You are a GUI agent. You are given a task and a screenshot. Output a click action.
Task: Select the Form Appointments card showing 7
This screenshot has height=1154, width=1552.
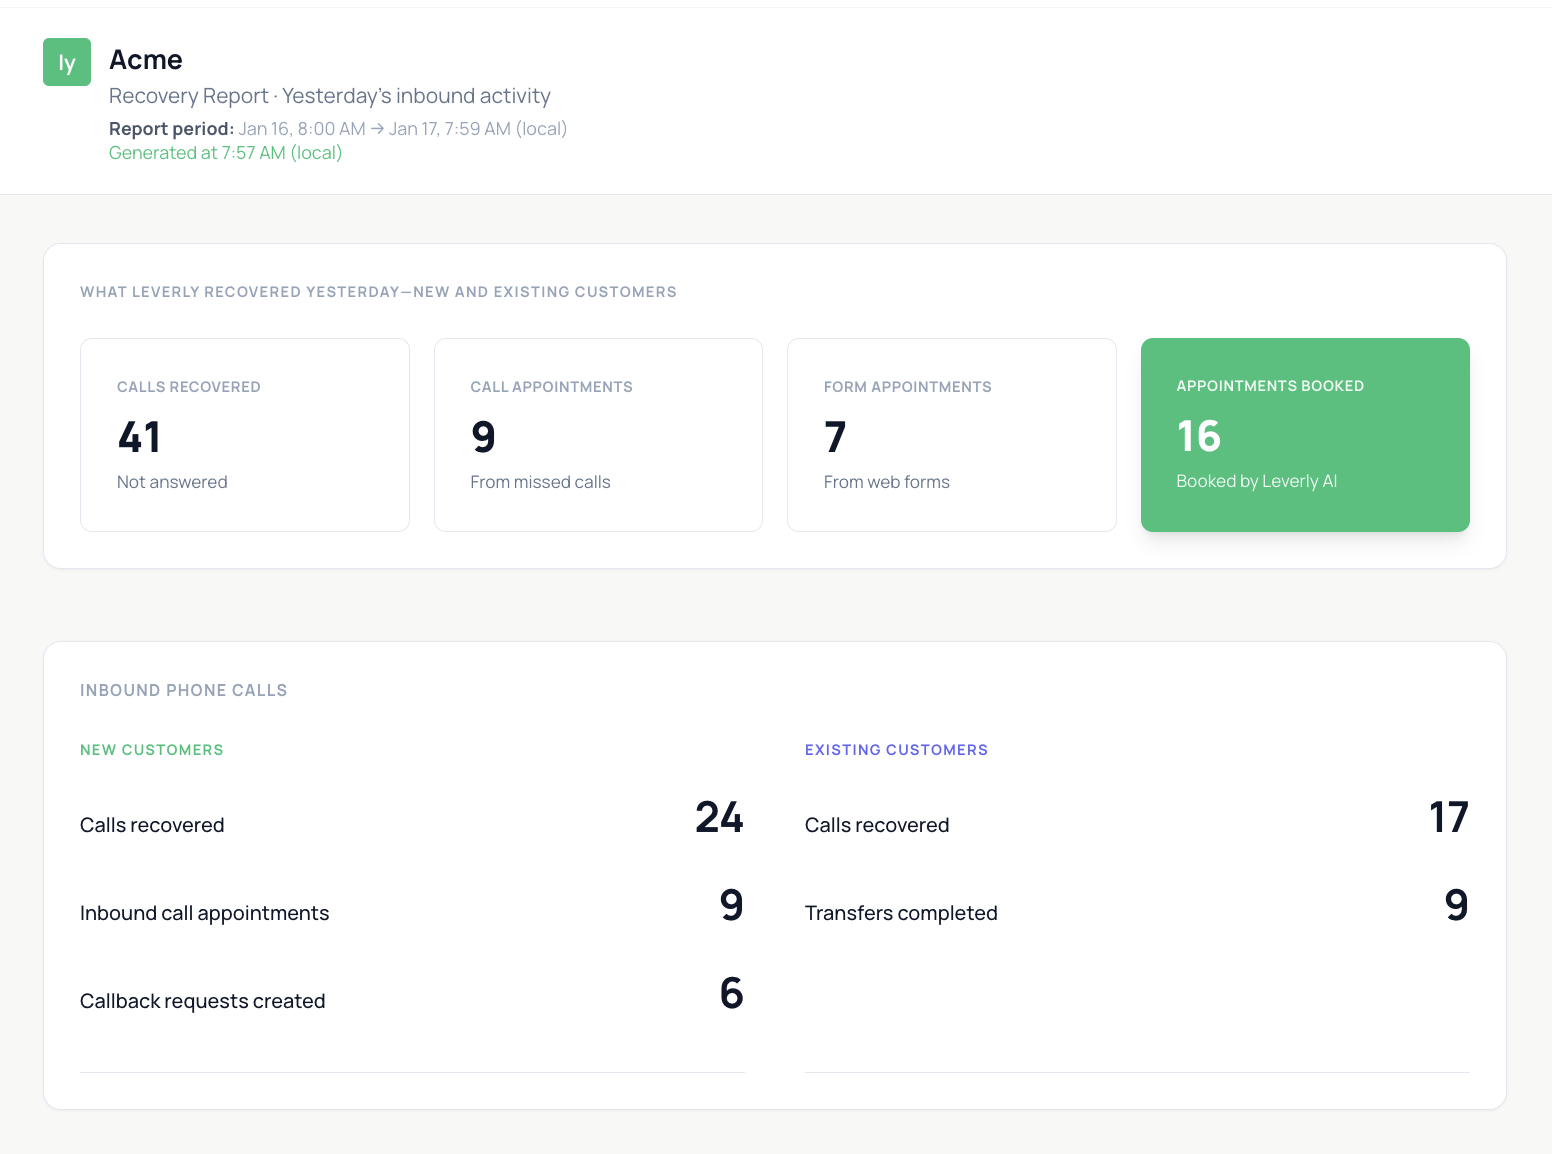pyautogui.click(x=951, y=434)
